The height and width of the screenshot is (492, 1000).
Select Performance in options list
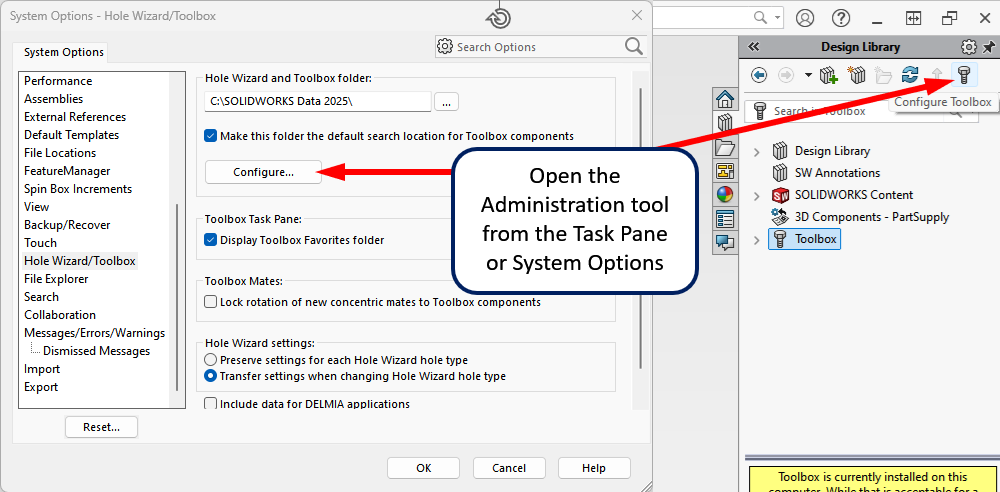[58, 81]
